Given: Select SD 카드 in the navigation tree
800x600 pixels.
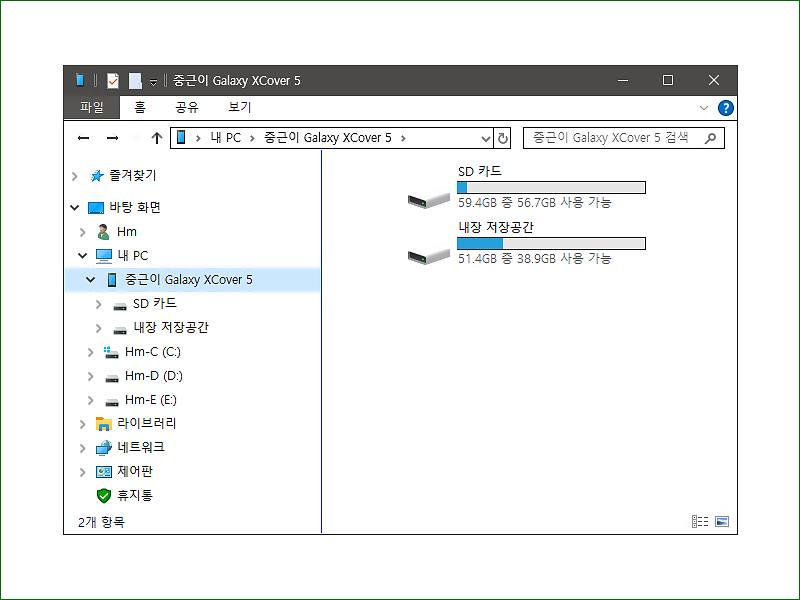Looking at the screenshot, I should (x=155, y=304).
